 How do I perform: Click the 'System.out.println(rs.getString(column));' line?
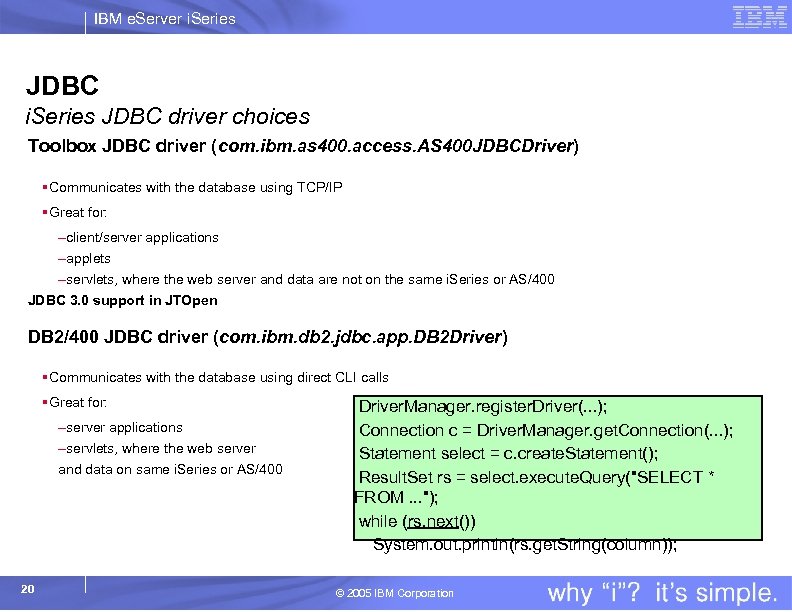pos(525,545)
